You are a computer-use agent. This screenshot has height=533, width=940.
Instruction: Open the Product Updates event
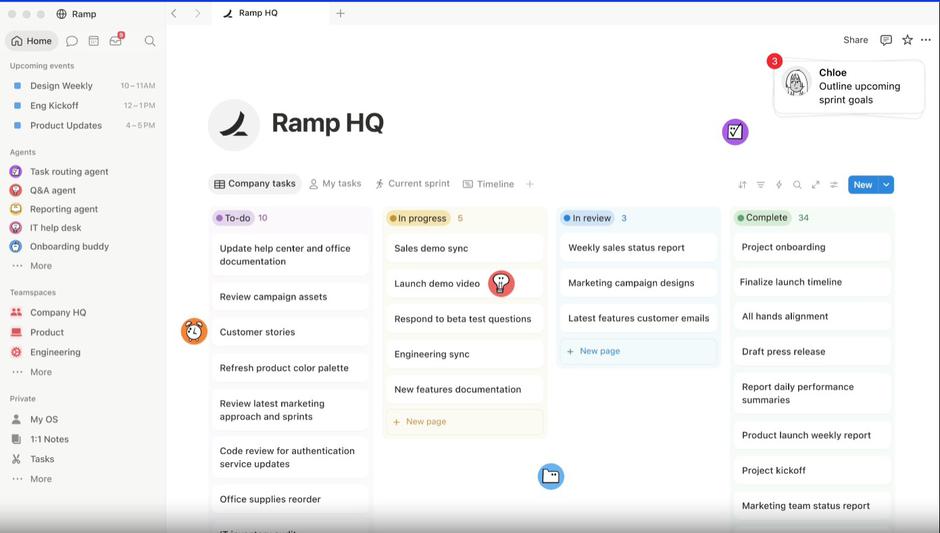point(83,125)
